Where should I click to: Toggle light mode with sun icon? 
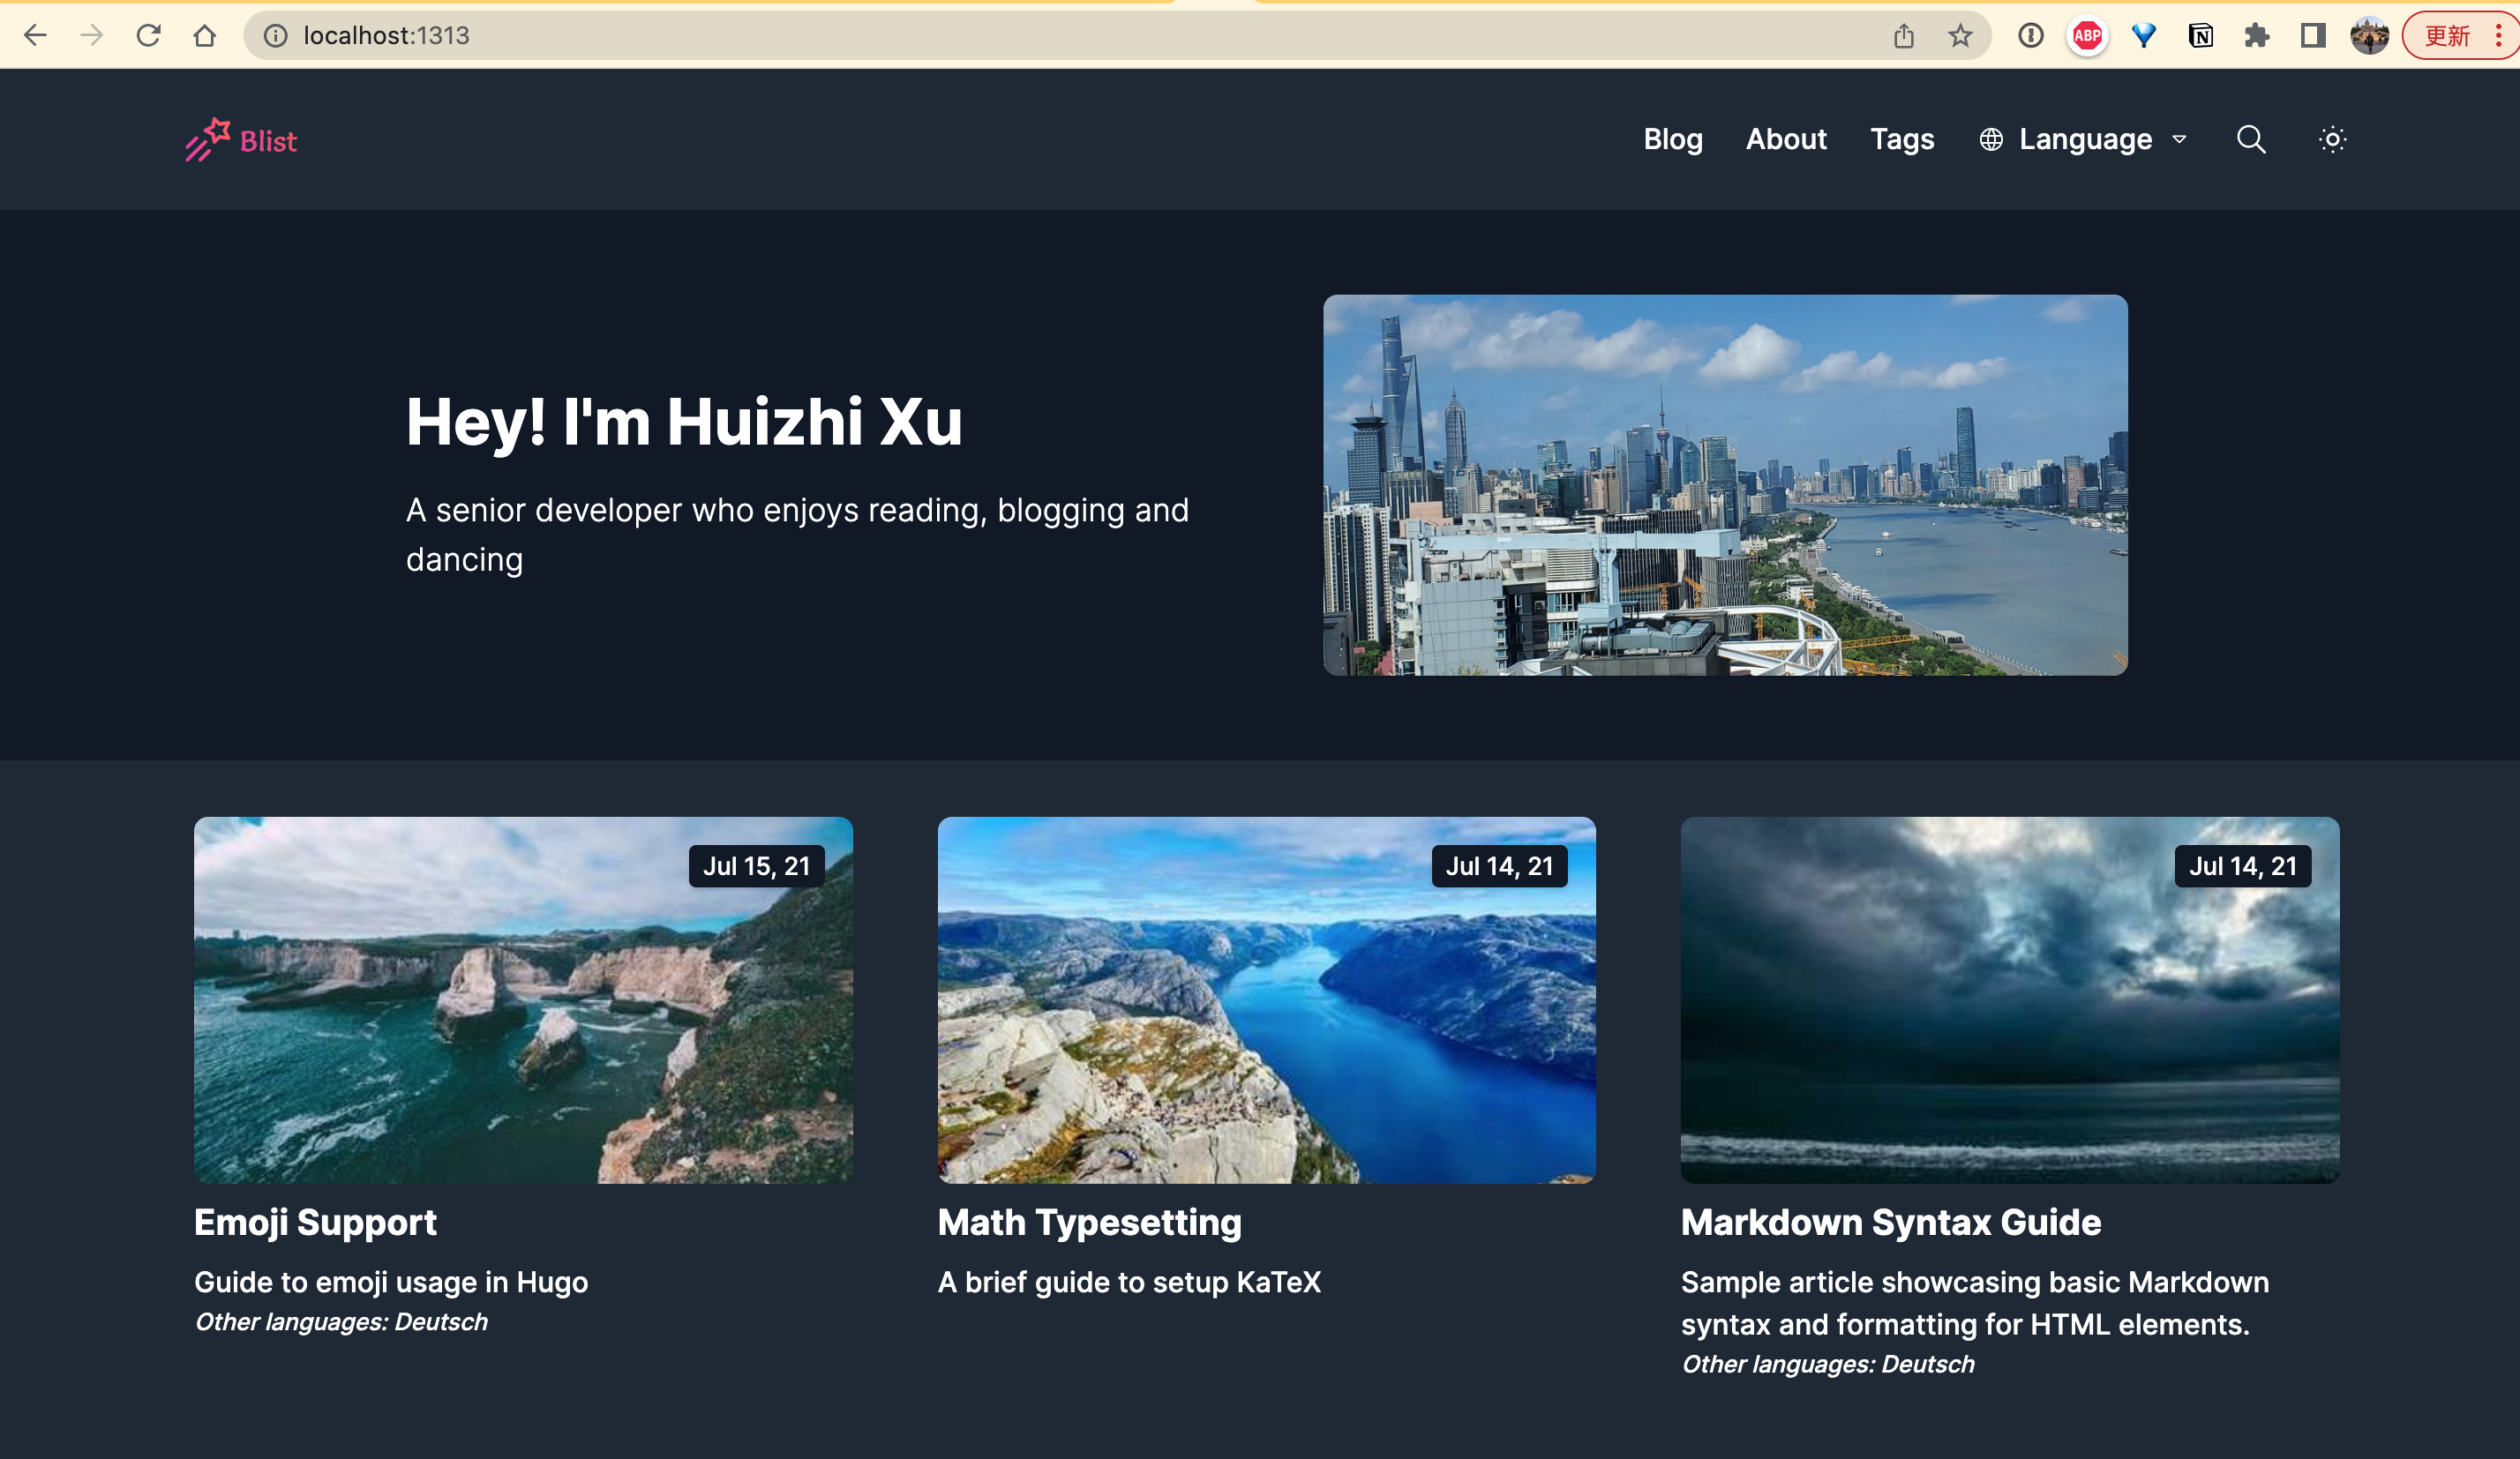pyautogui.click(x=2332, y=139)
